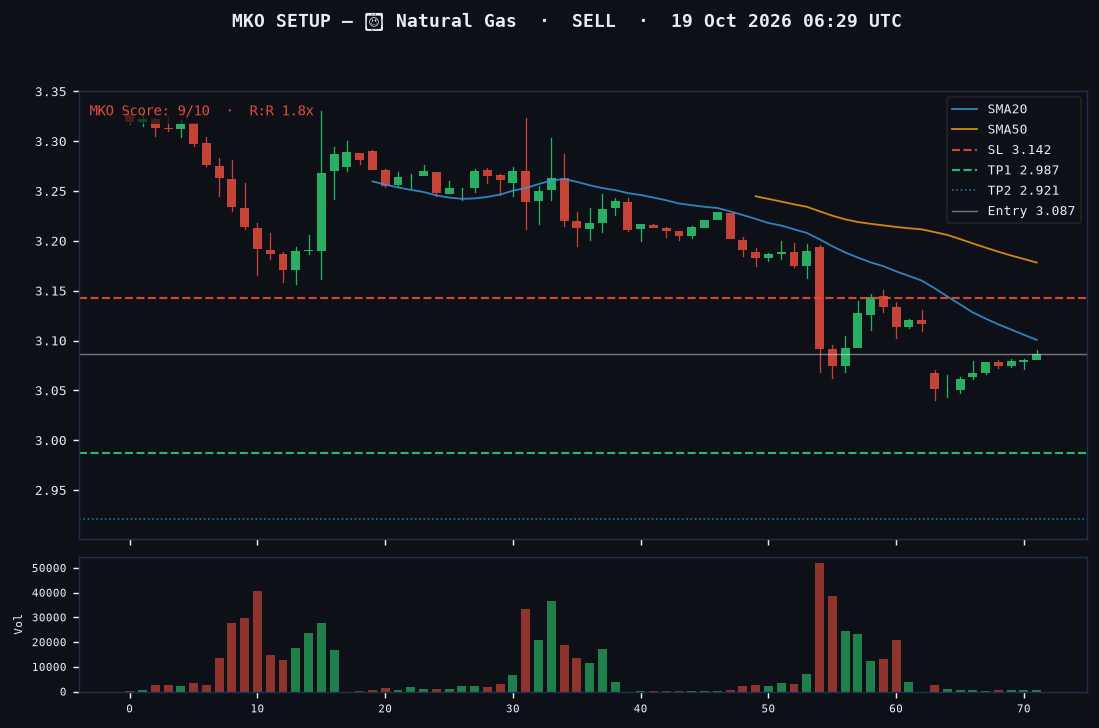1099x728 pixels.
Task: Click the clock emoji icon in the title
Action: [374, 22]
